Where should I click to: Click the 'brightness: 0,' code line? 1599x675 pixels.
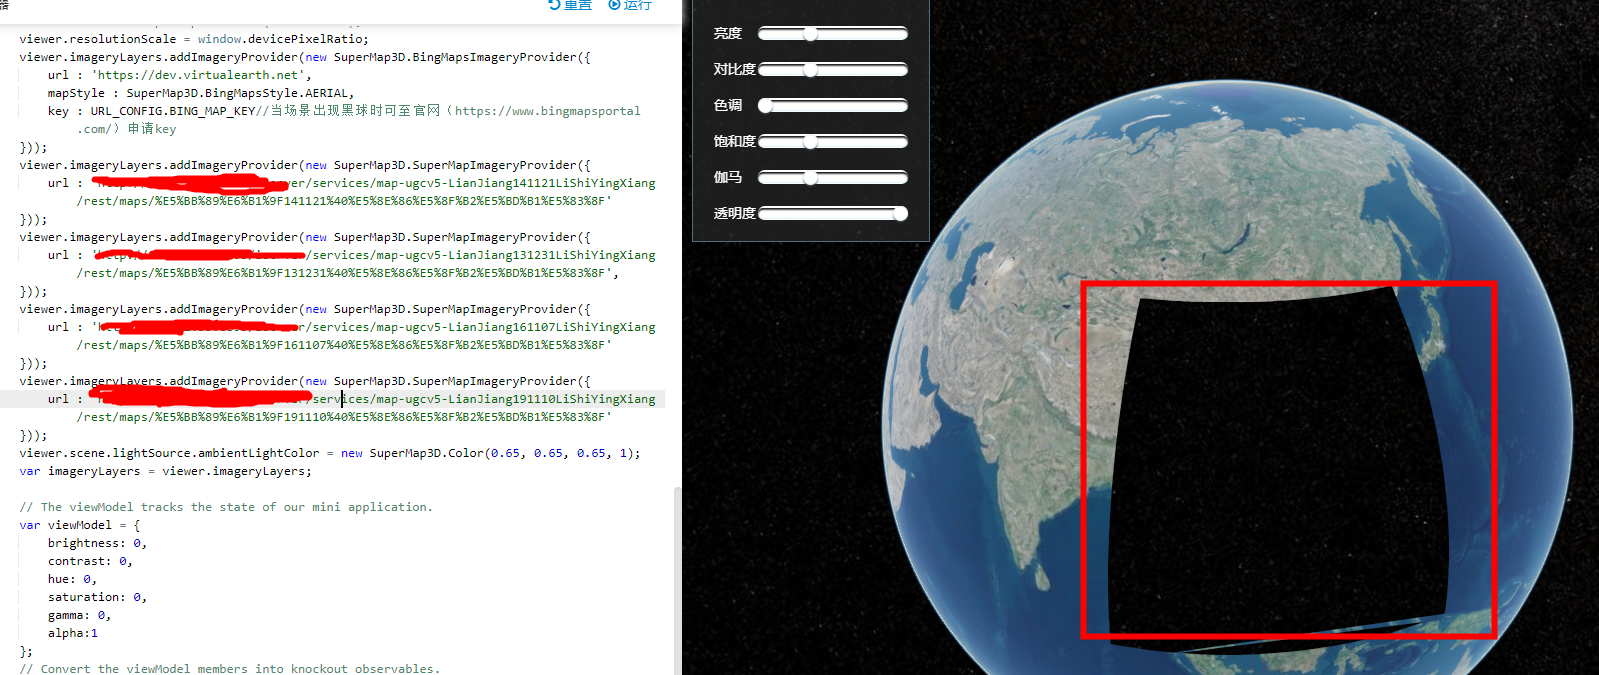(97, 543)
